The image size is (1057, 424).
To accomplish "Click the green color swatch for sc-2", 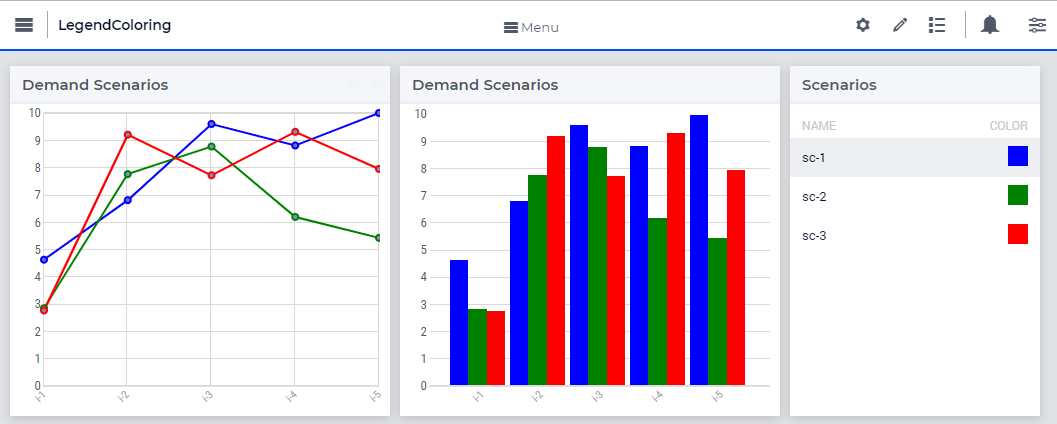I will pyautogui.click(x=1018, y=195).
